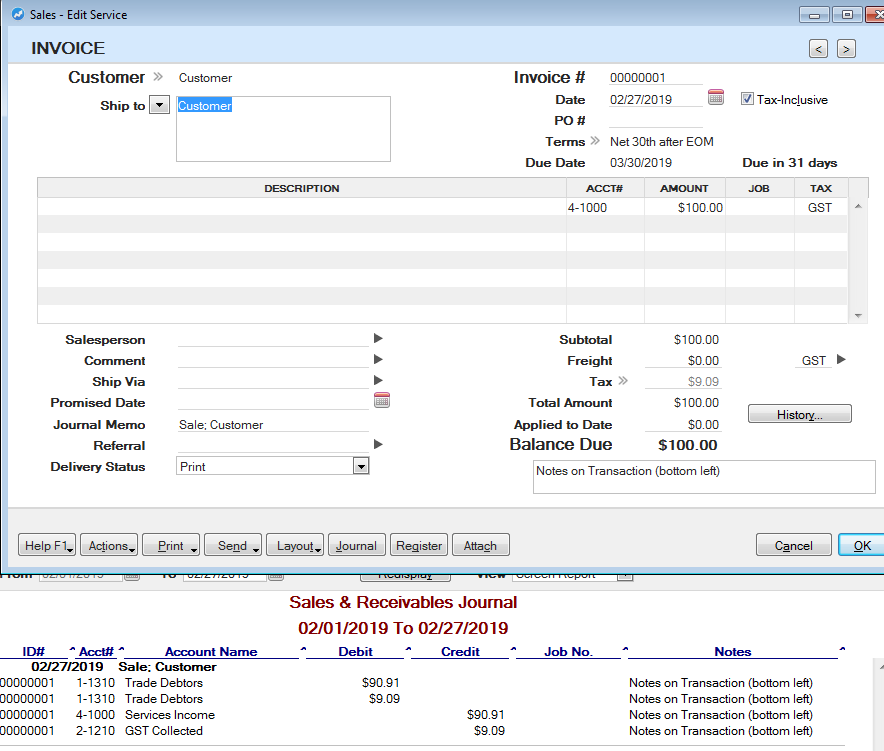Viewport: 884px width, 751px height.
Task: Click the Journal Memo text field
Action: [x=272, y=425]
